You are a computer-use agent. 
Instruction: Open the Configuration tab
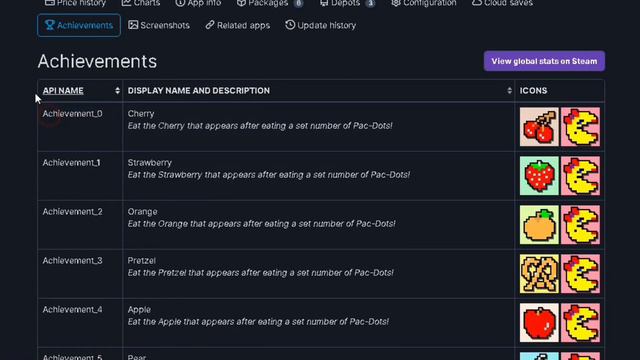pyautogui.click(x=424, y=3)
